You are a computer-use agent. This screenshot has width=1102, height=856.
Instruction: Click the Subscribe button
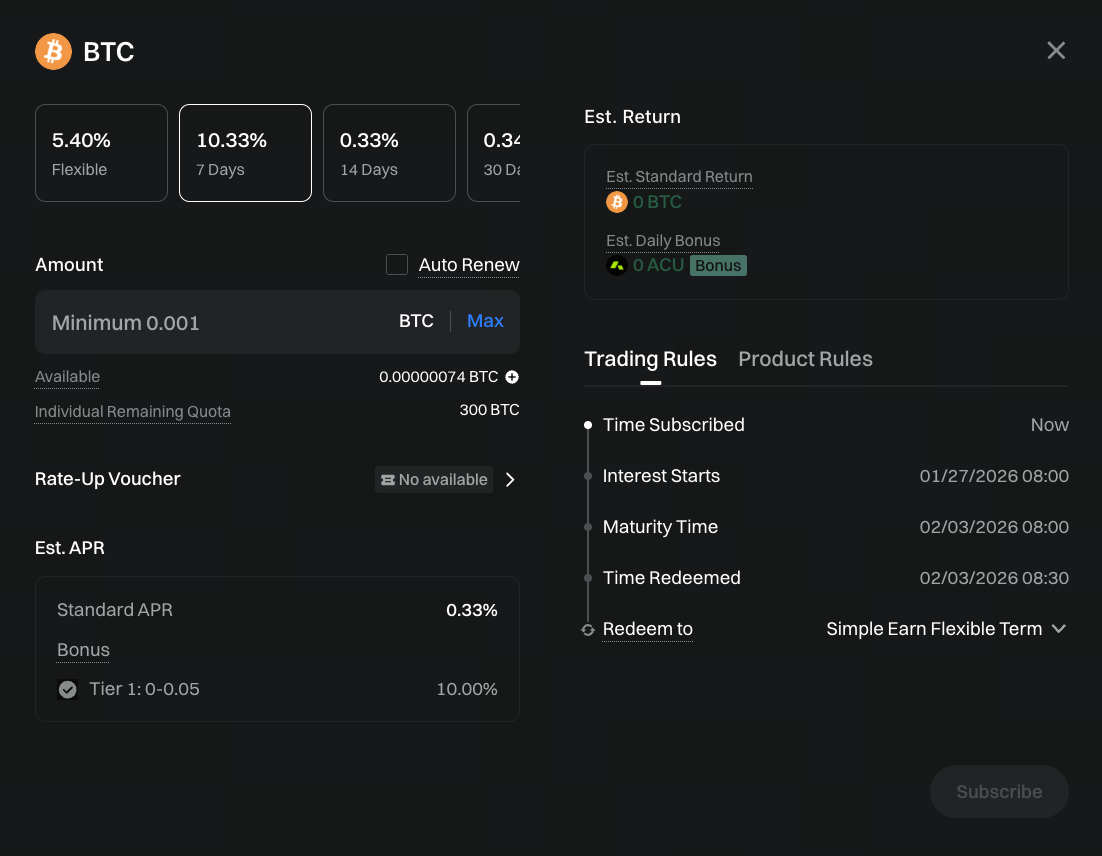998,792
